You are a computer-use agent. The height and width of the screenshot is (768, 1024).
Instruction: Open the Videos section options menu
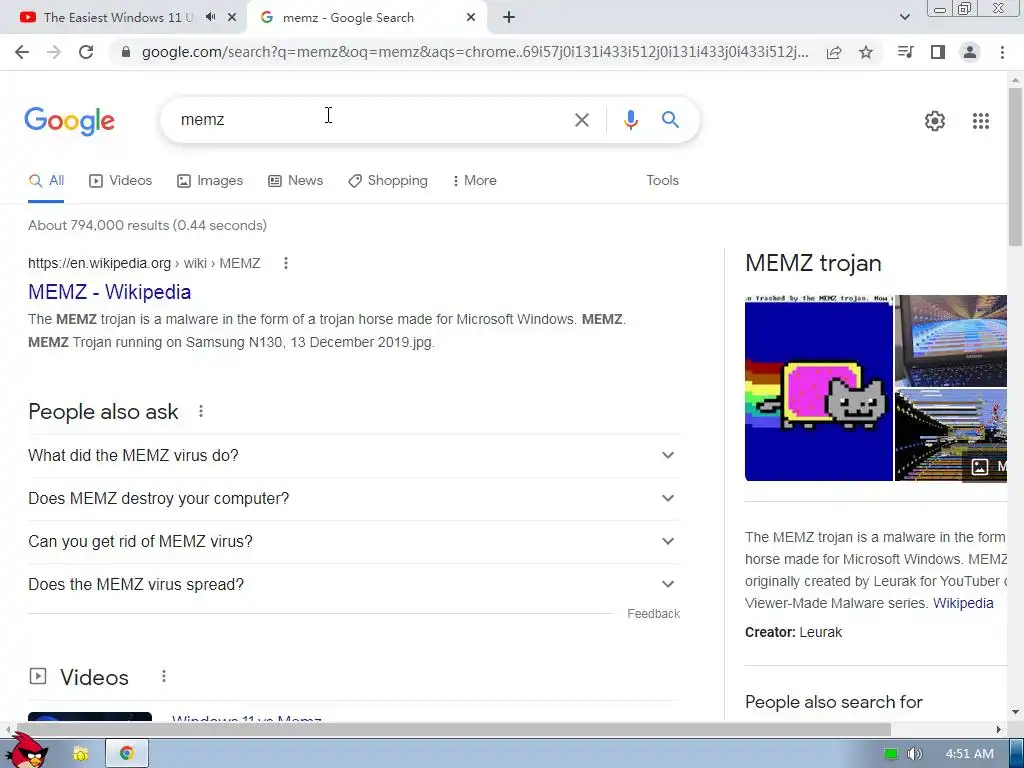click(164, 677)
